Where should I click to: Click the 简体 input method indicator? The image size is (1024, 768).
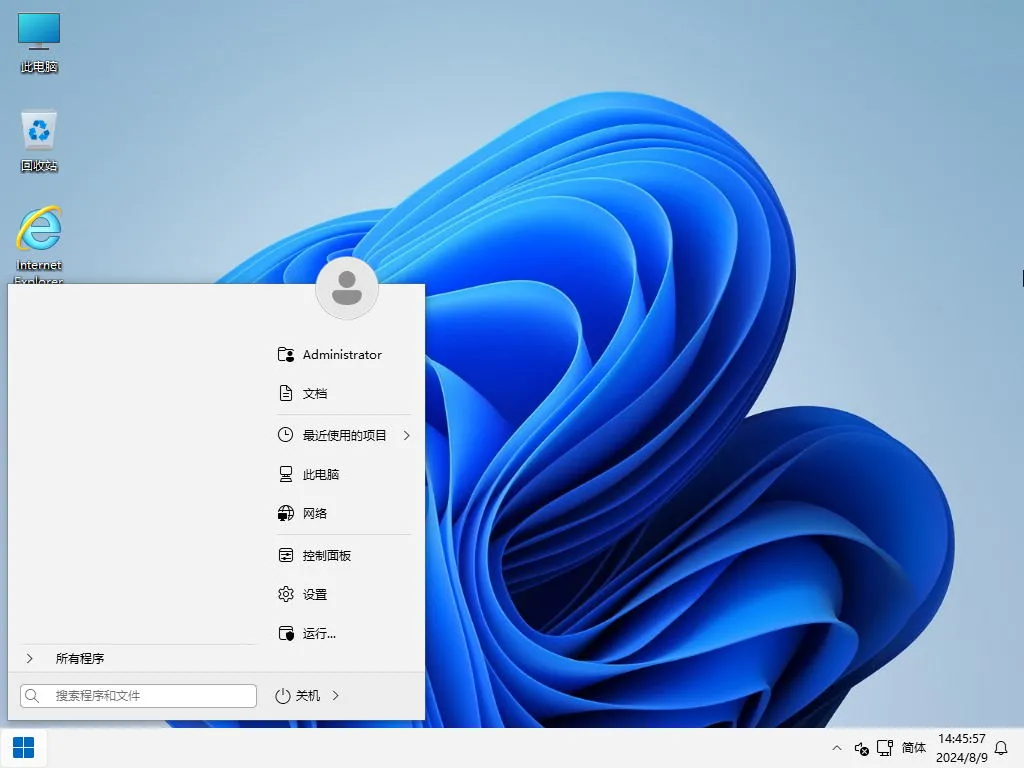pos(913,747)
